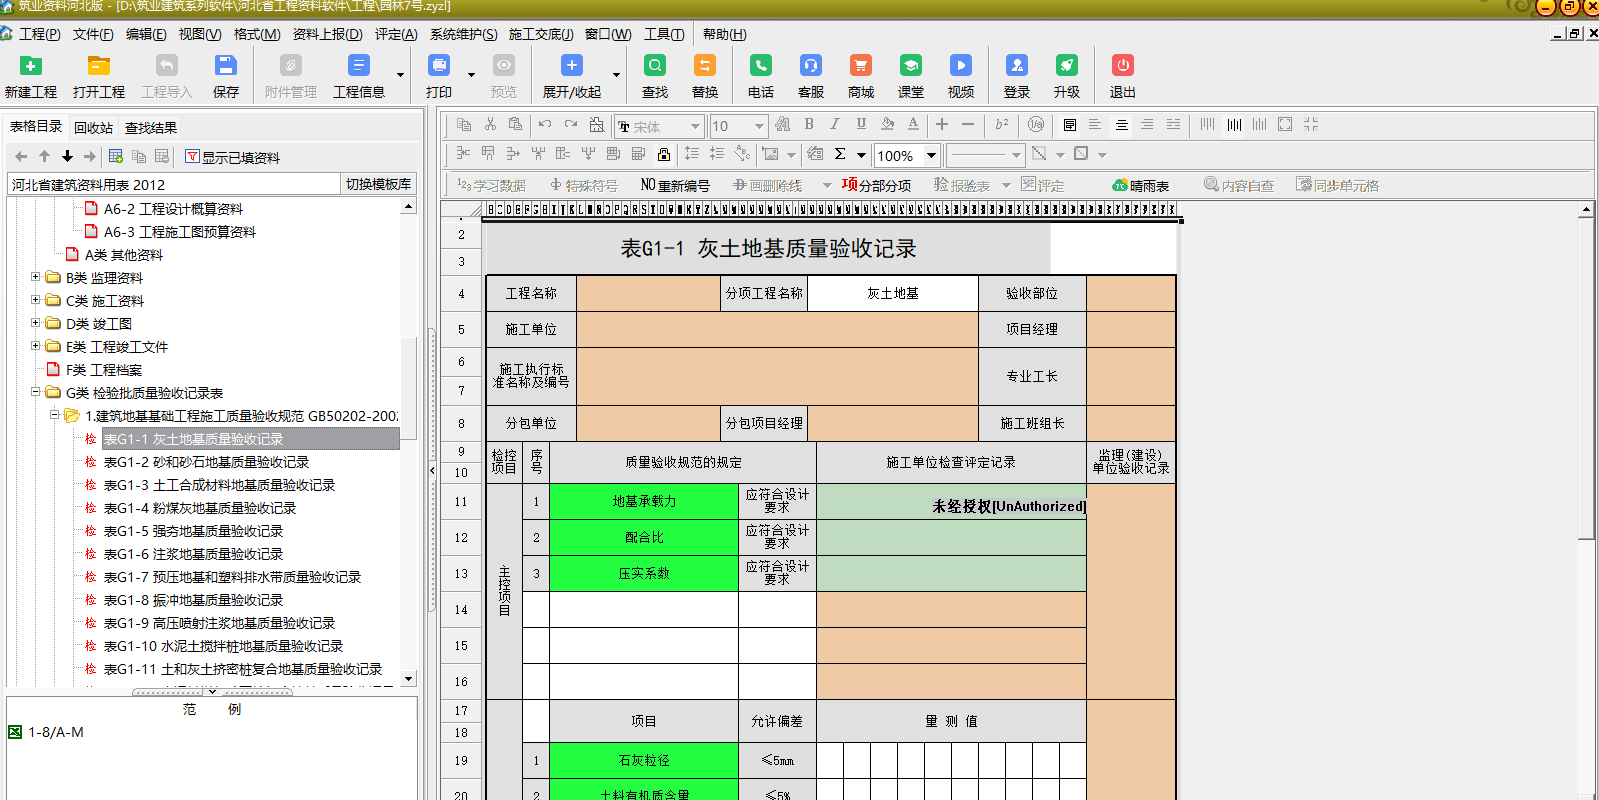Expand the B类 监理资料 tree node
This screenshot has height=800, width=1599.
[36, 277]
